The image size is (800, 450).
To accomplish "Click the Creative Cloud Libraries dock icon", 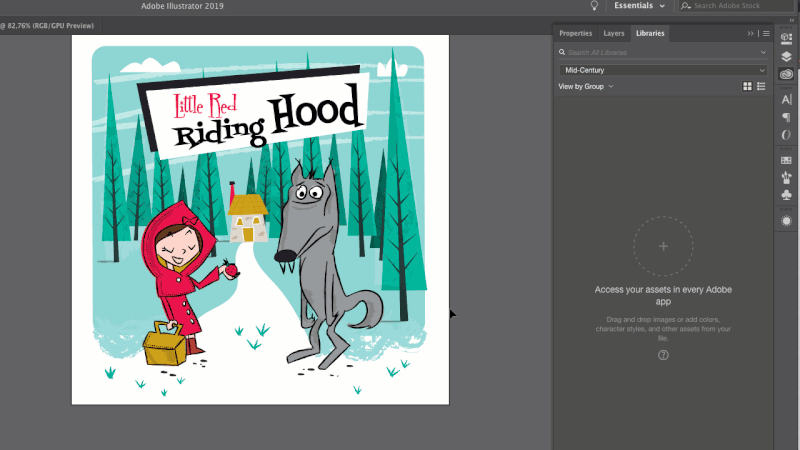I will coord(786,73).
